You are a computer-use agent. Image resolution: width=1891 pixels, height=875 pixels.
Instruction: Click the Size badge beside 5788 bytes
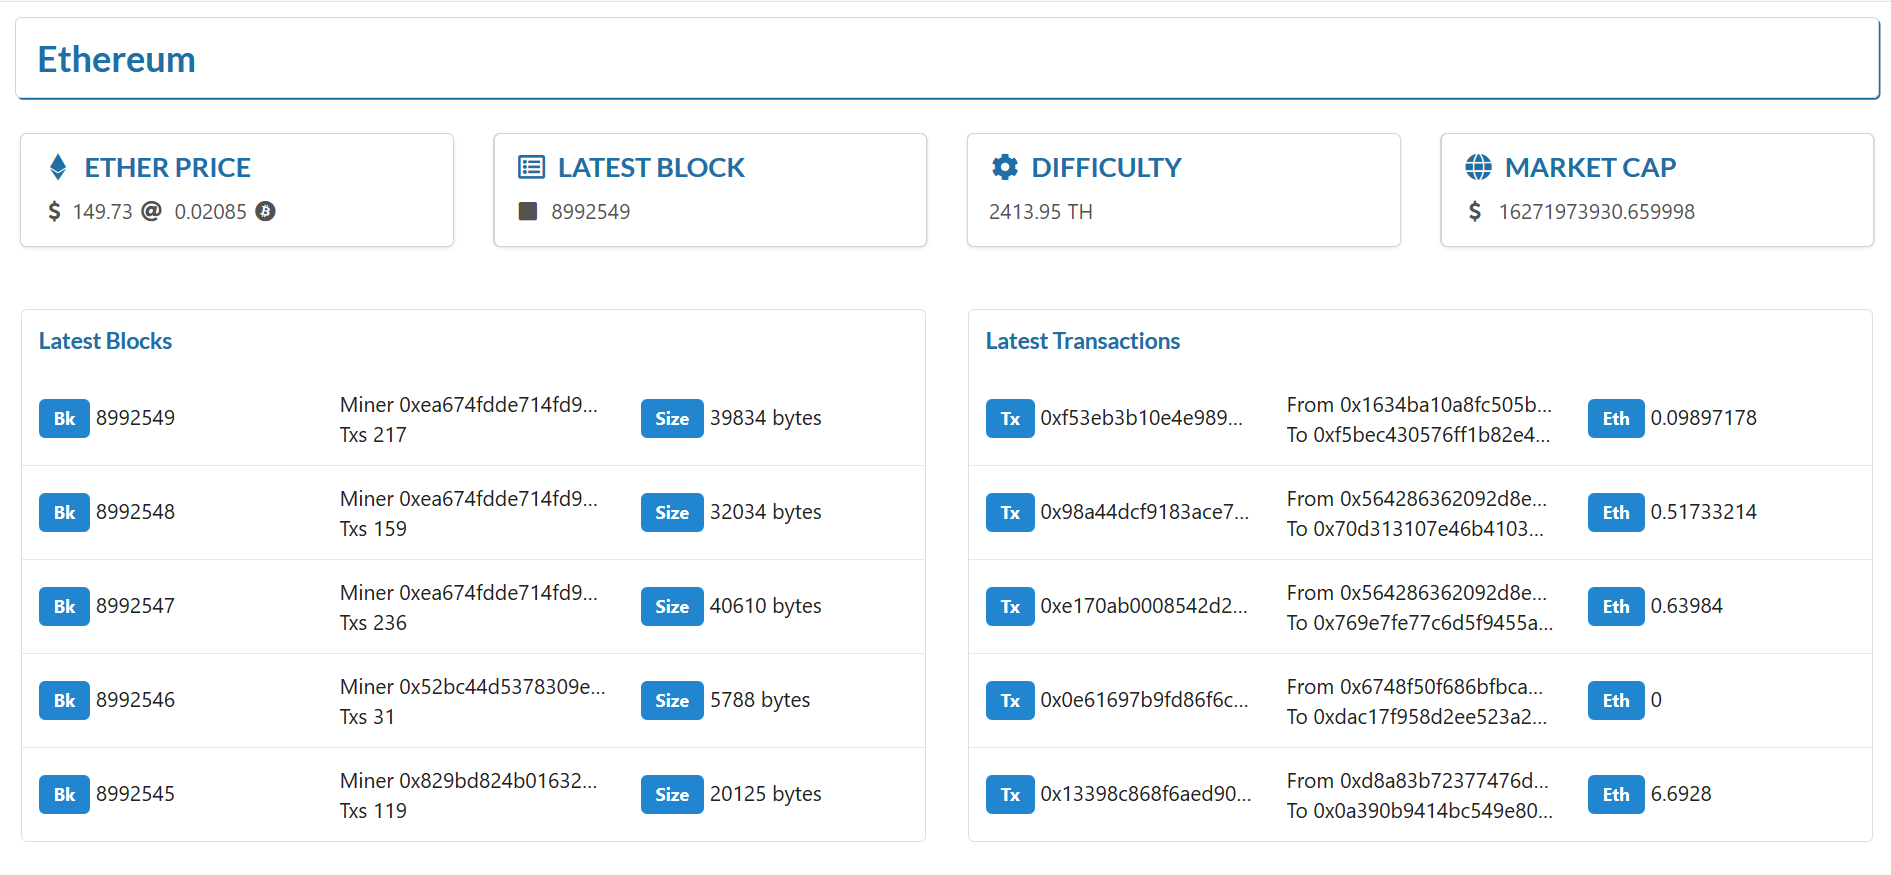coord(672,700)
